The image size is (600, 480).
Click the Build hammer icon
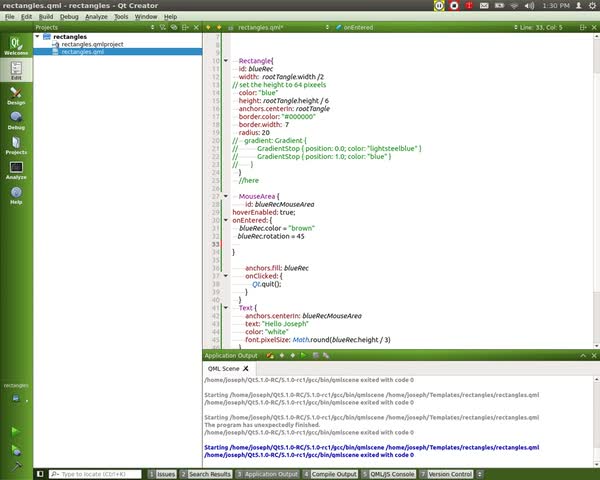pyautogui.click(x=15, y=465)
